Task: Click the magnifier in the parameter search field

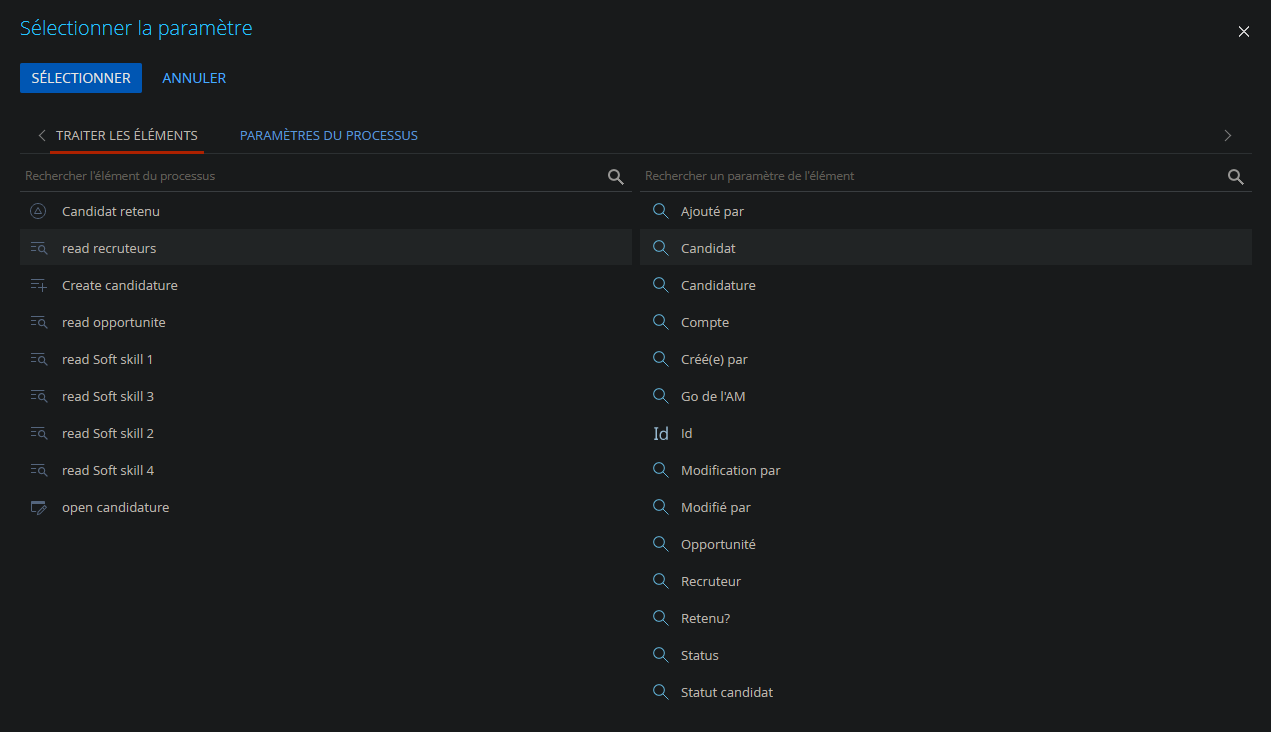Action: coord(1235,176)
